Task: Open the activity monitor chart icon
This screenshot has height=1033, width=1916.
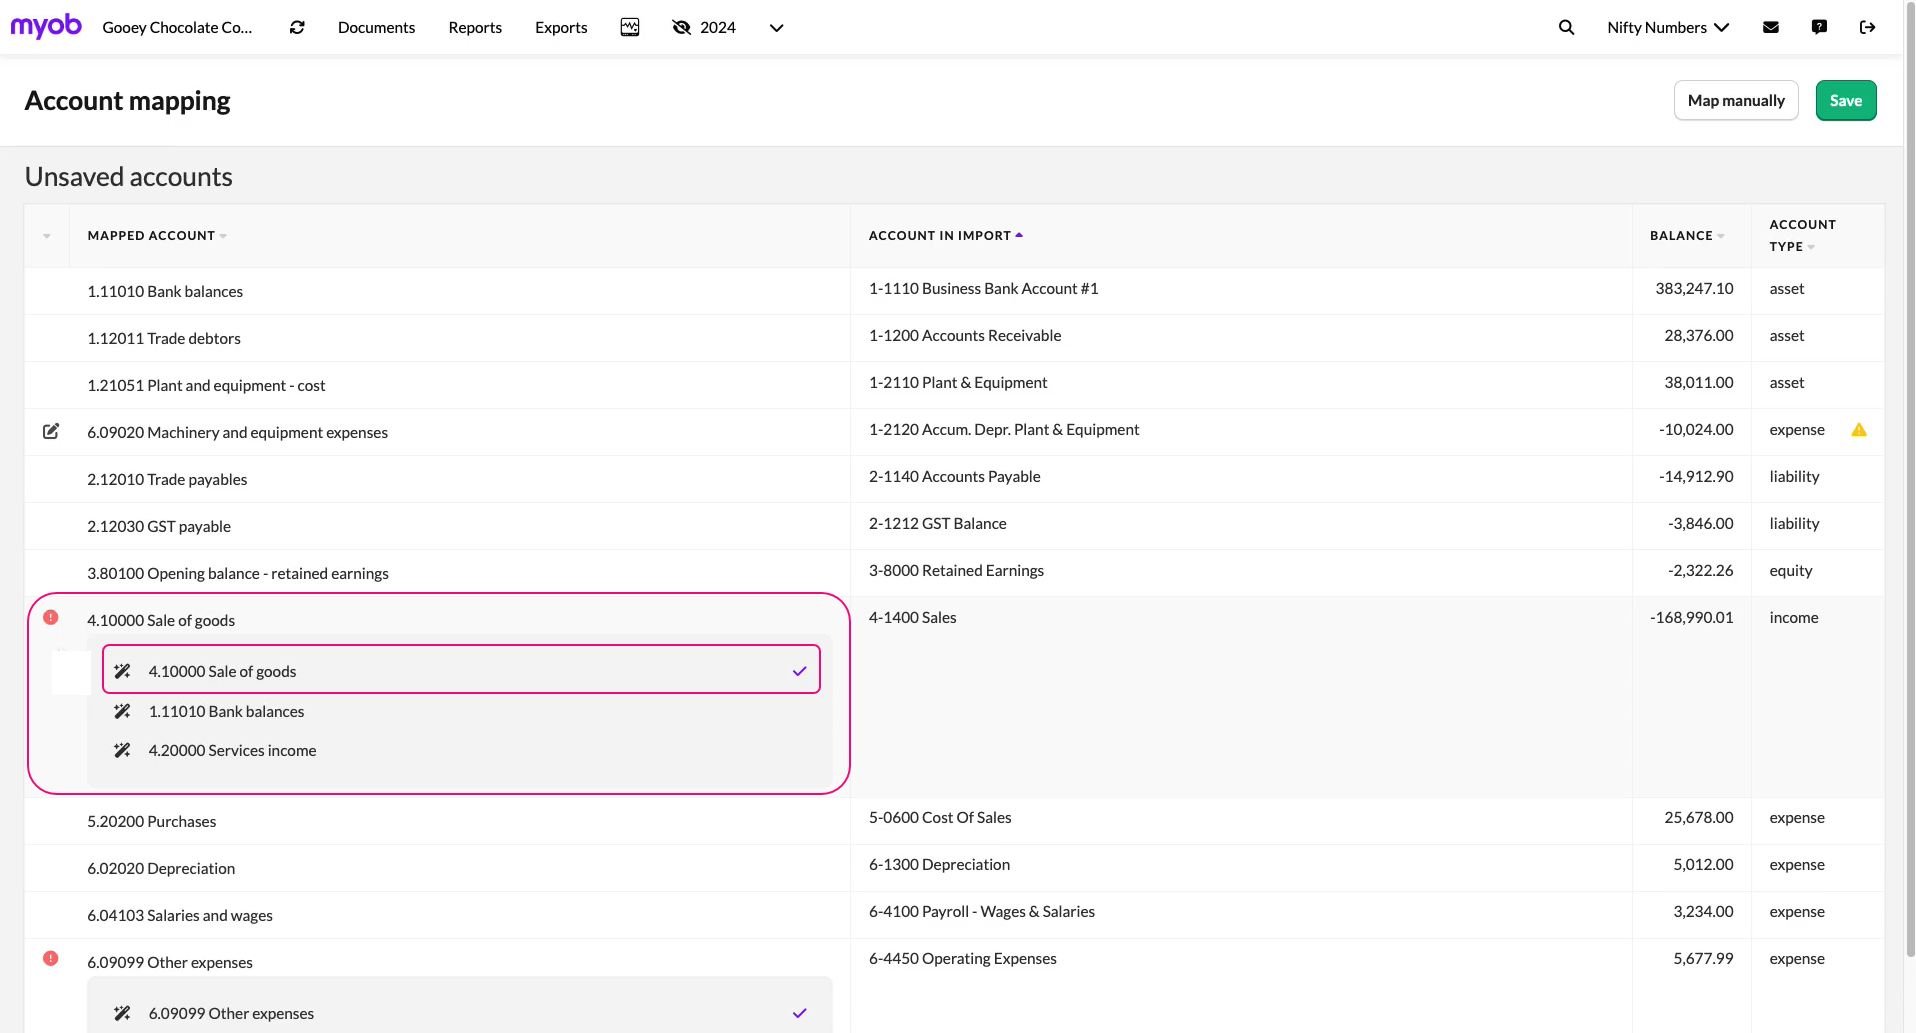Action: point(630,28)
